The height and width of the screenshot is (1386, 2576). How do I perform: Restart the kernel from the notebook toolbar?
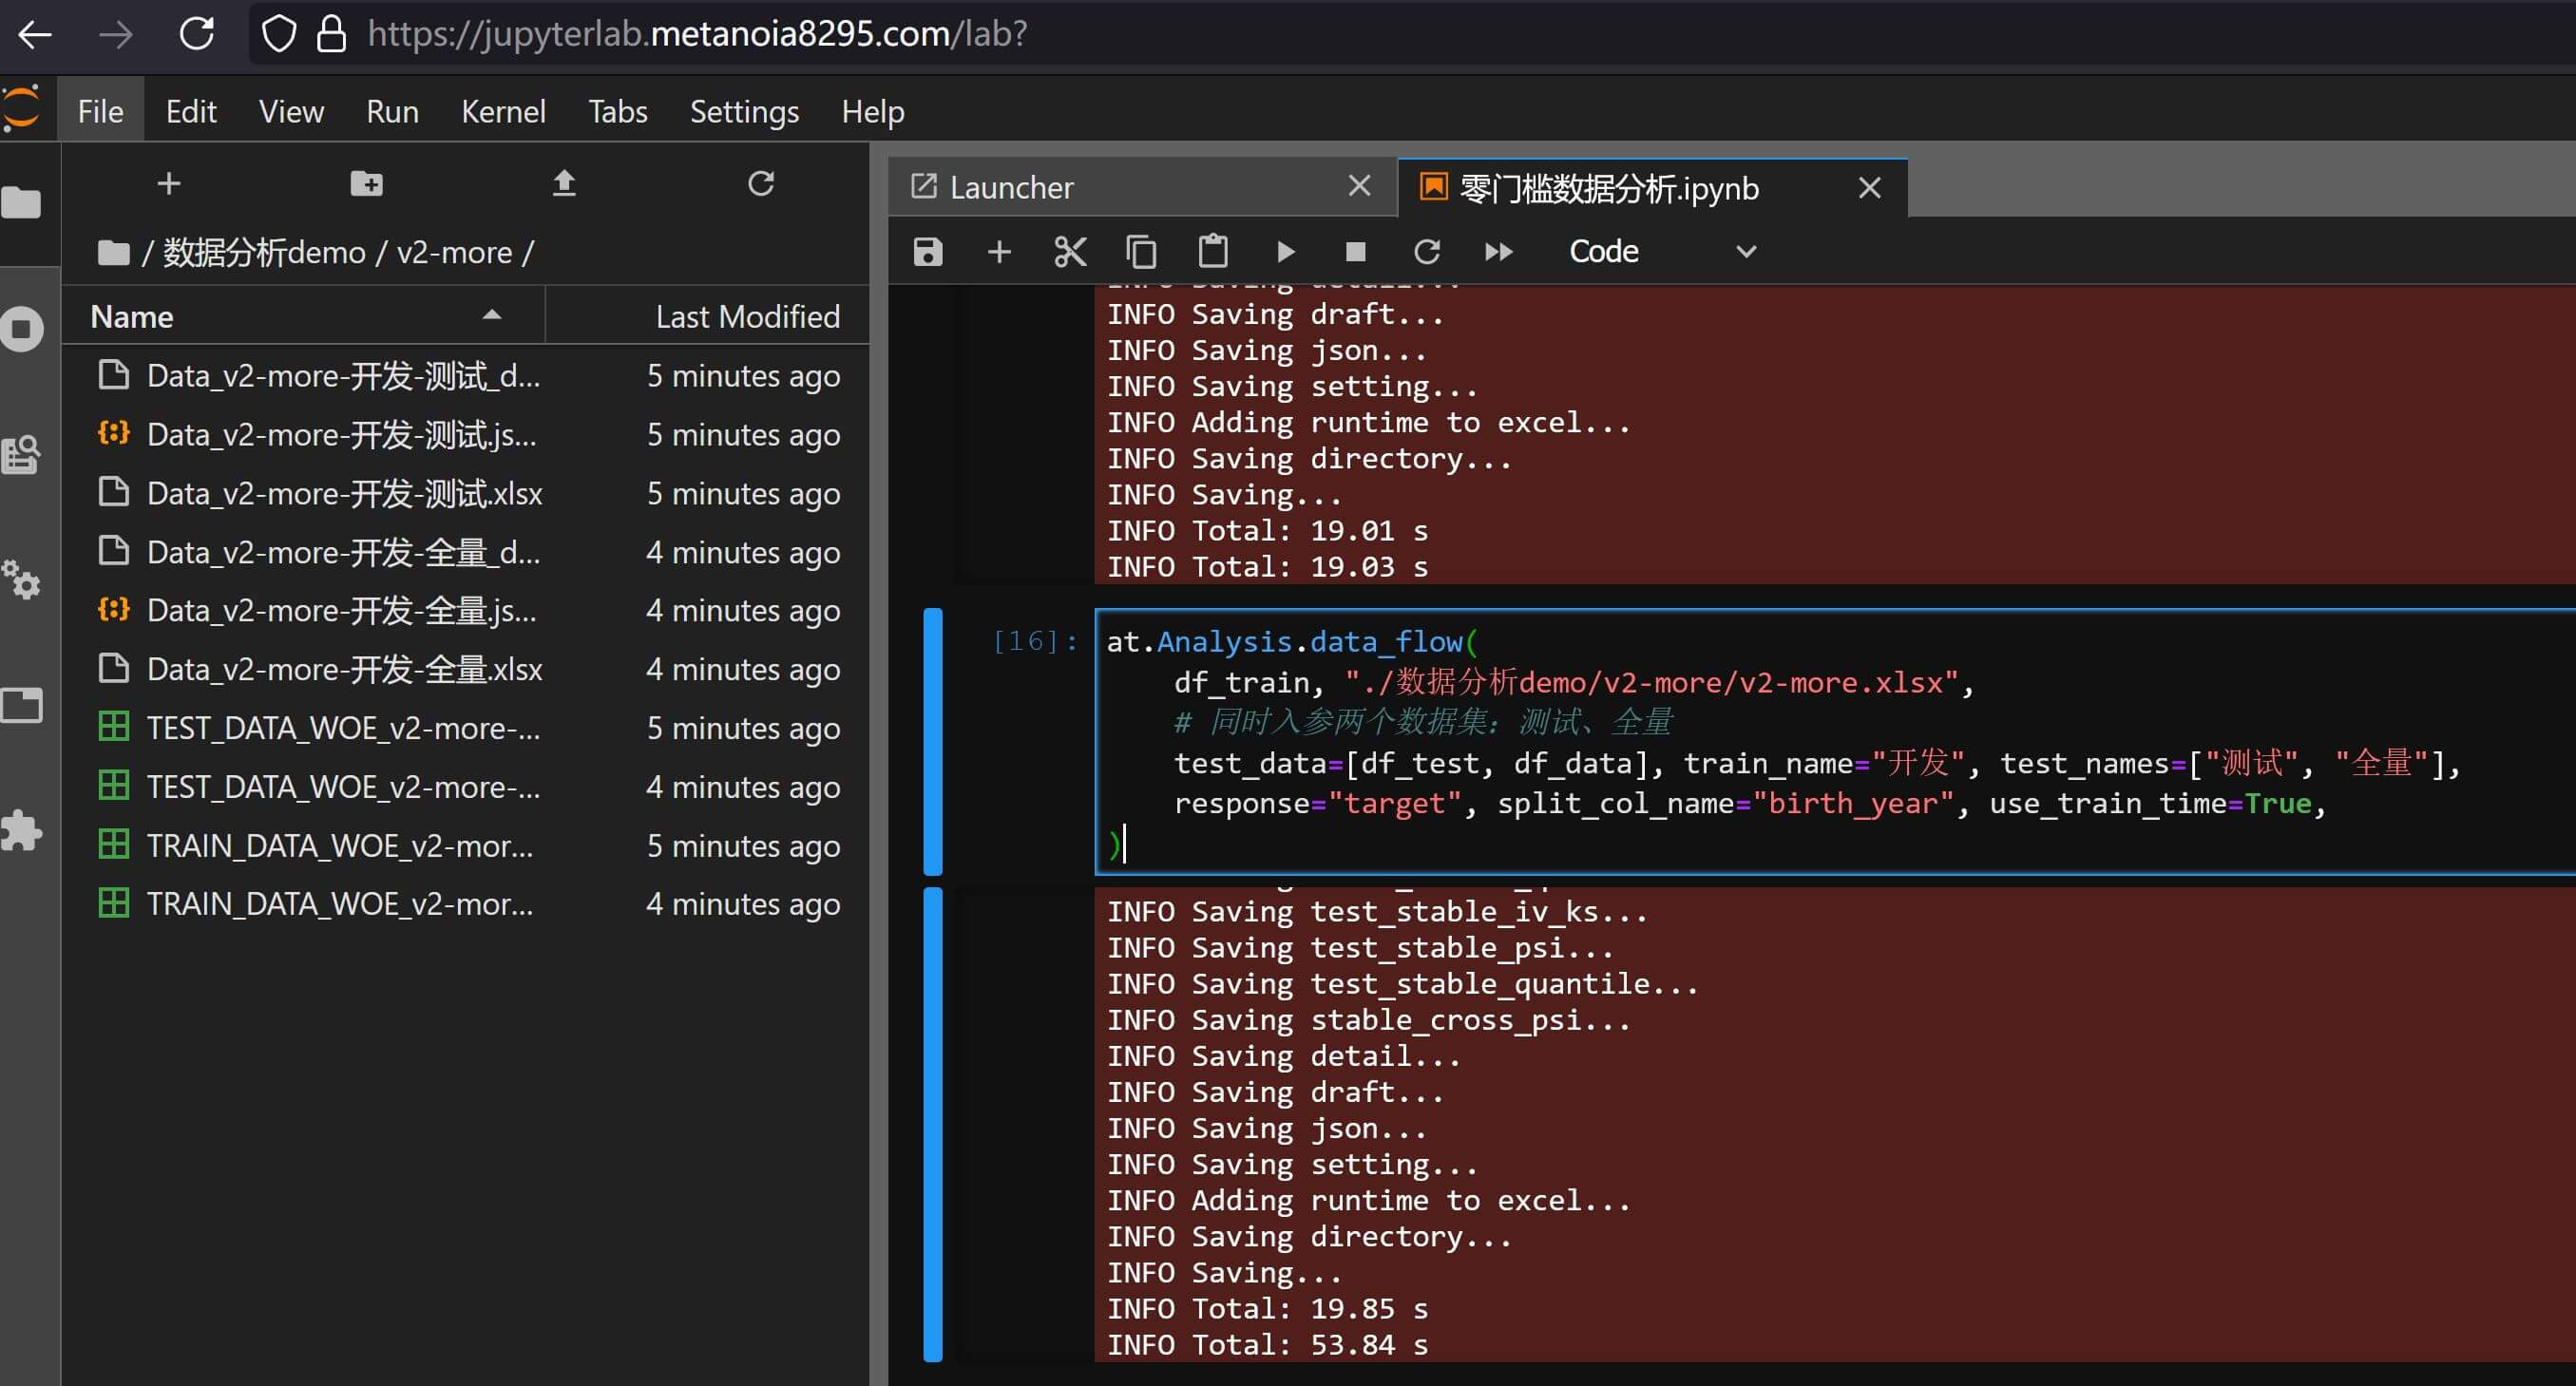tap(1427, 251)
